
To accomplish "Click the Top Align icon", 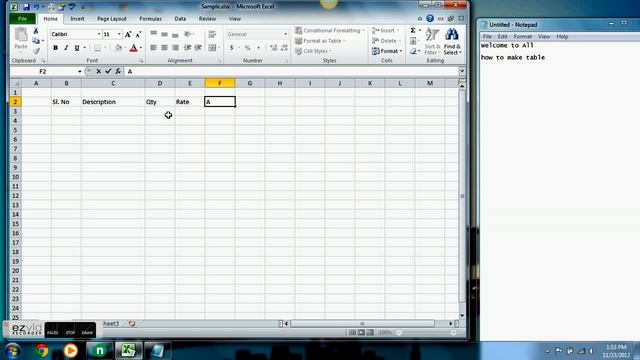I will [x=154, y=34].
